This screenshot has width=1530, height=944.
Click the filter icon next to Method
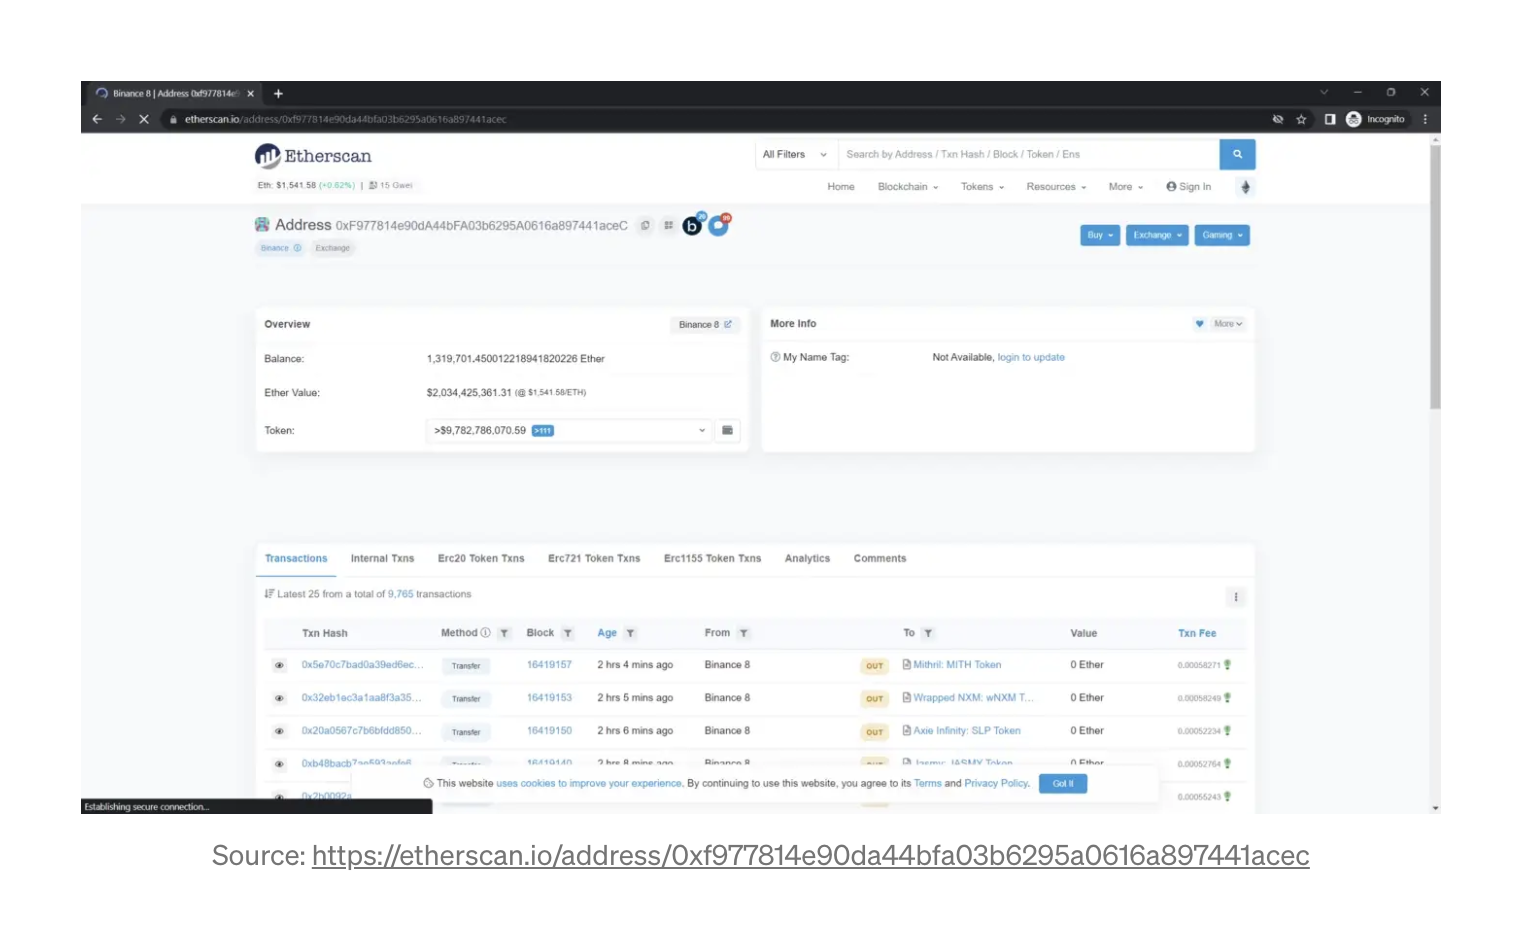click(504, 633)
